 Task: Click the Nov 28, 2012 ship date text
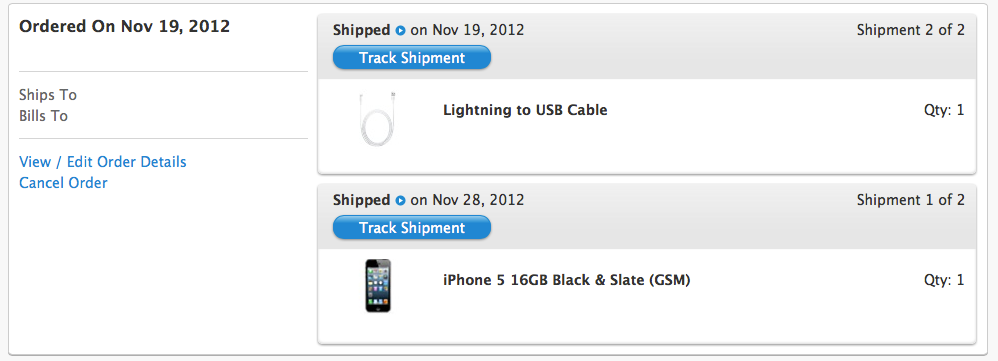coord(478,200)
